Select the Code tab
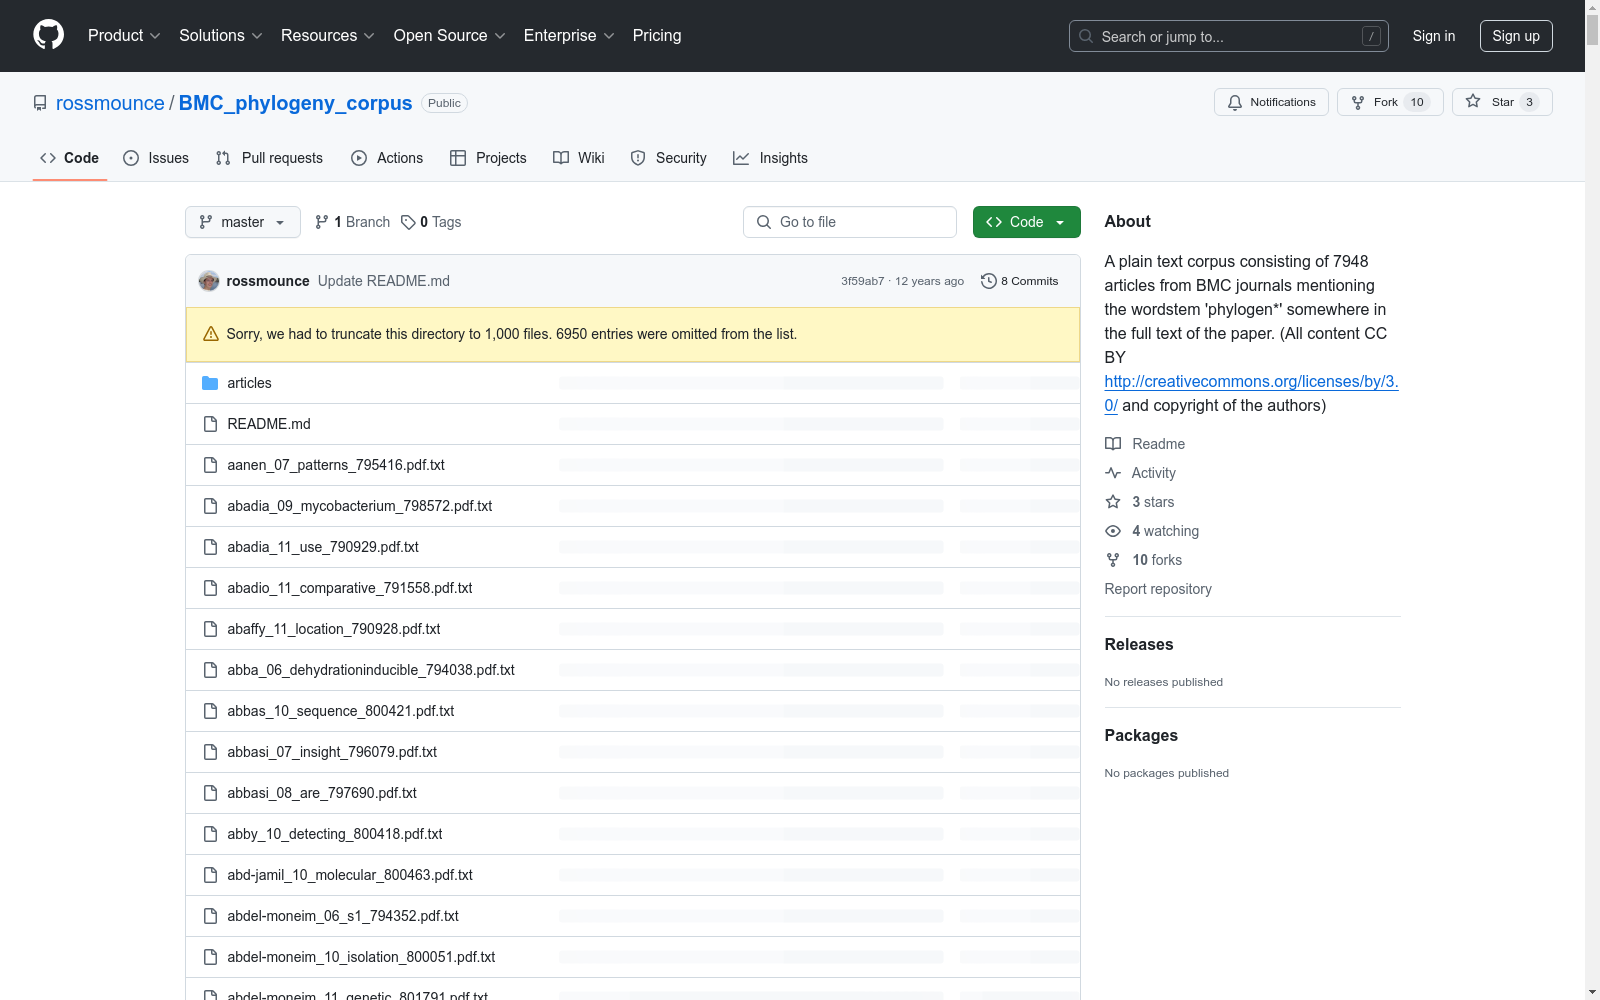The image size is (1600, 1000). [x=70, y=158]
